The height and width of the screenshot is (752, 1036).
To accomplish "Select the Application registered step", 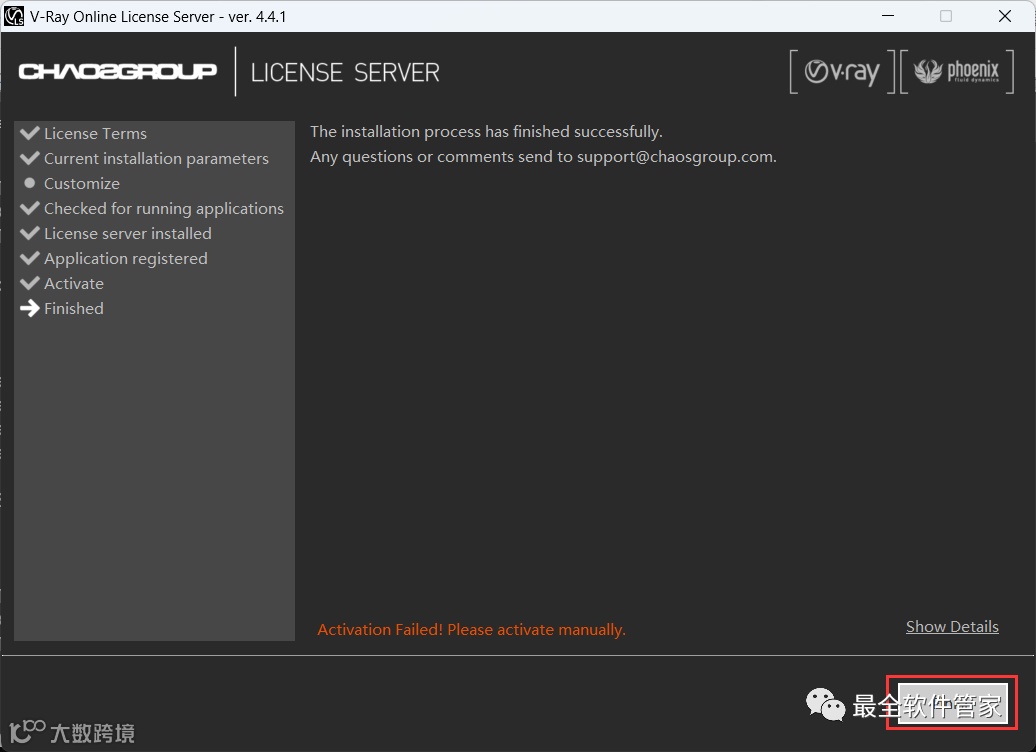I will point(114,259).
